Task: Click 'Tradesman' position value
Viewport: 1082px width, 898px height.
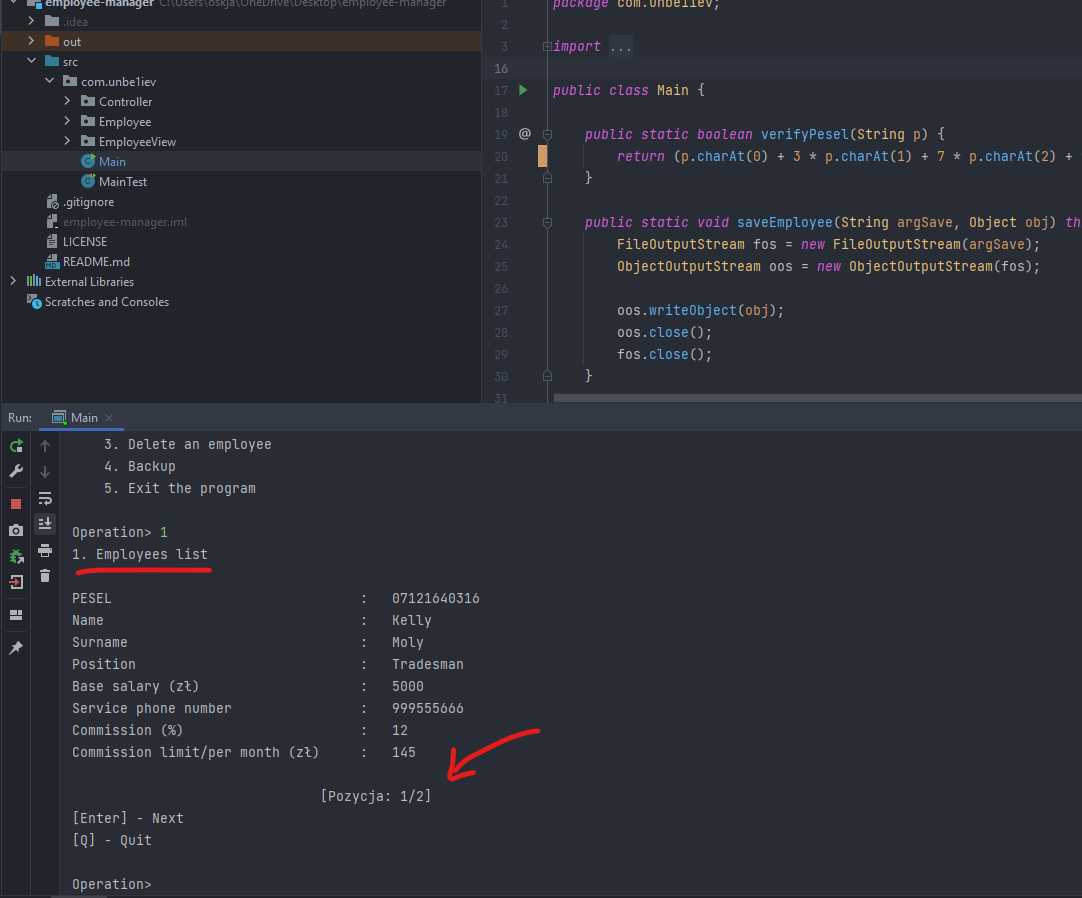Action: coord(428,664)
